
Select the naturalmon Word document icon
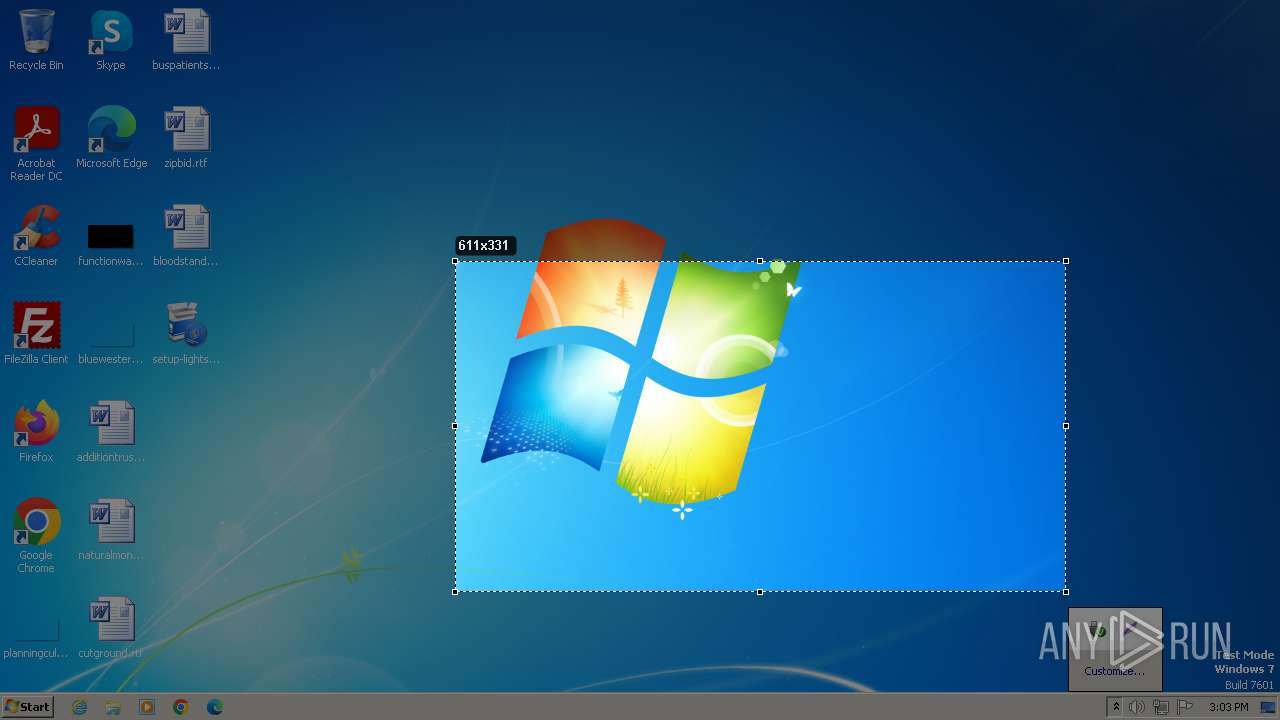[110, 521]
